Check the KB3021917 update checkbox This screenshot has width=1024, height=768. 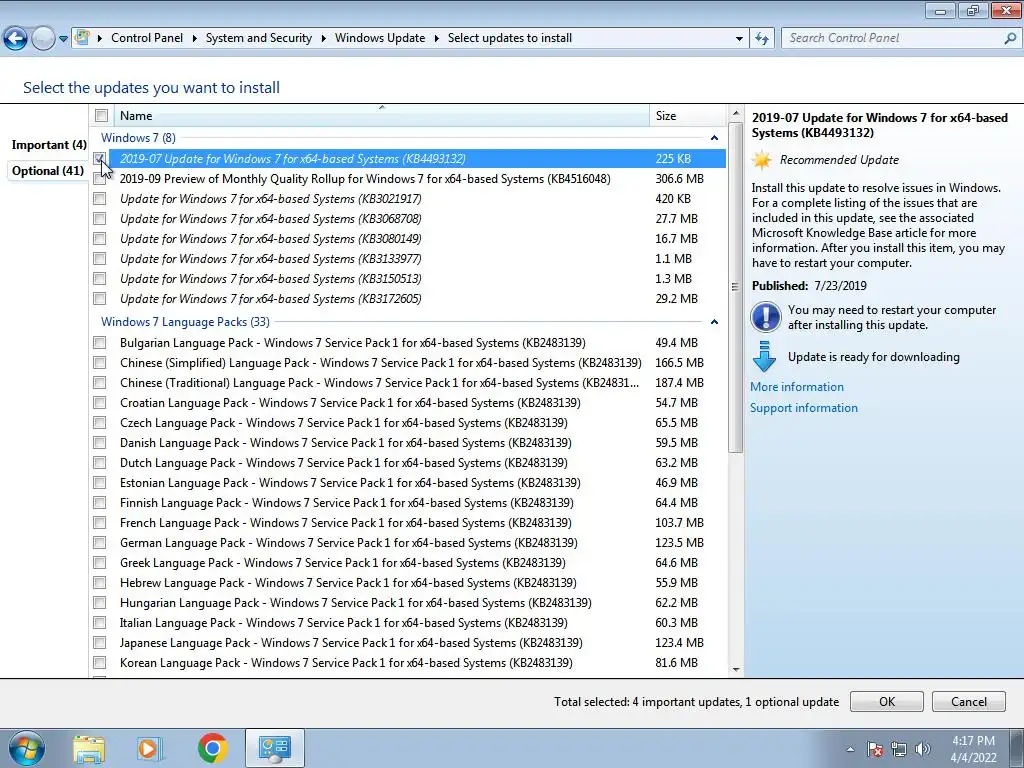pyautogui.click(x=100, y=199)
